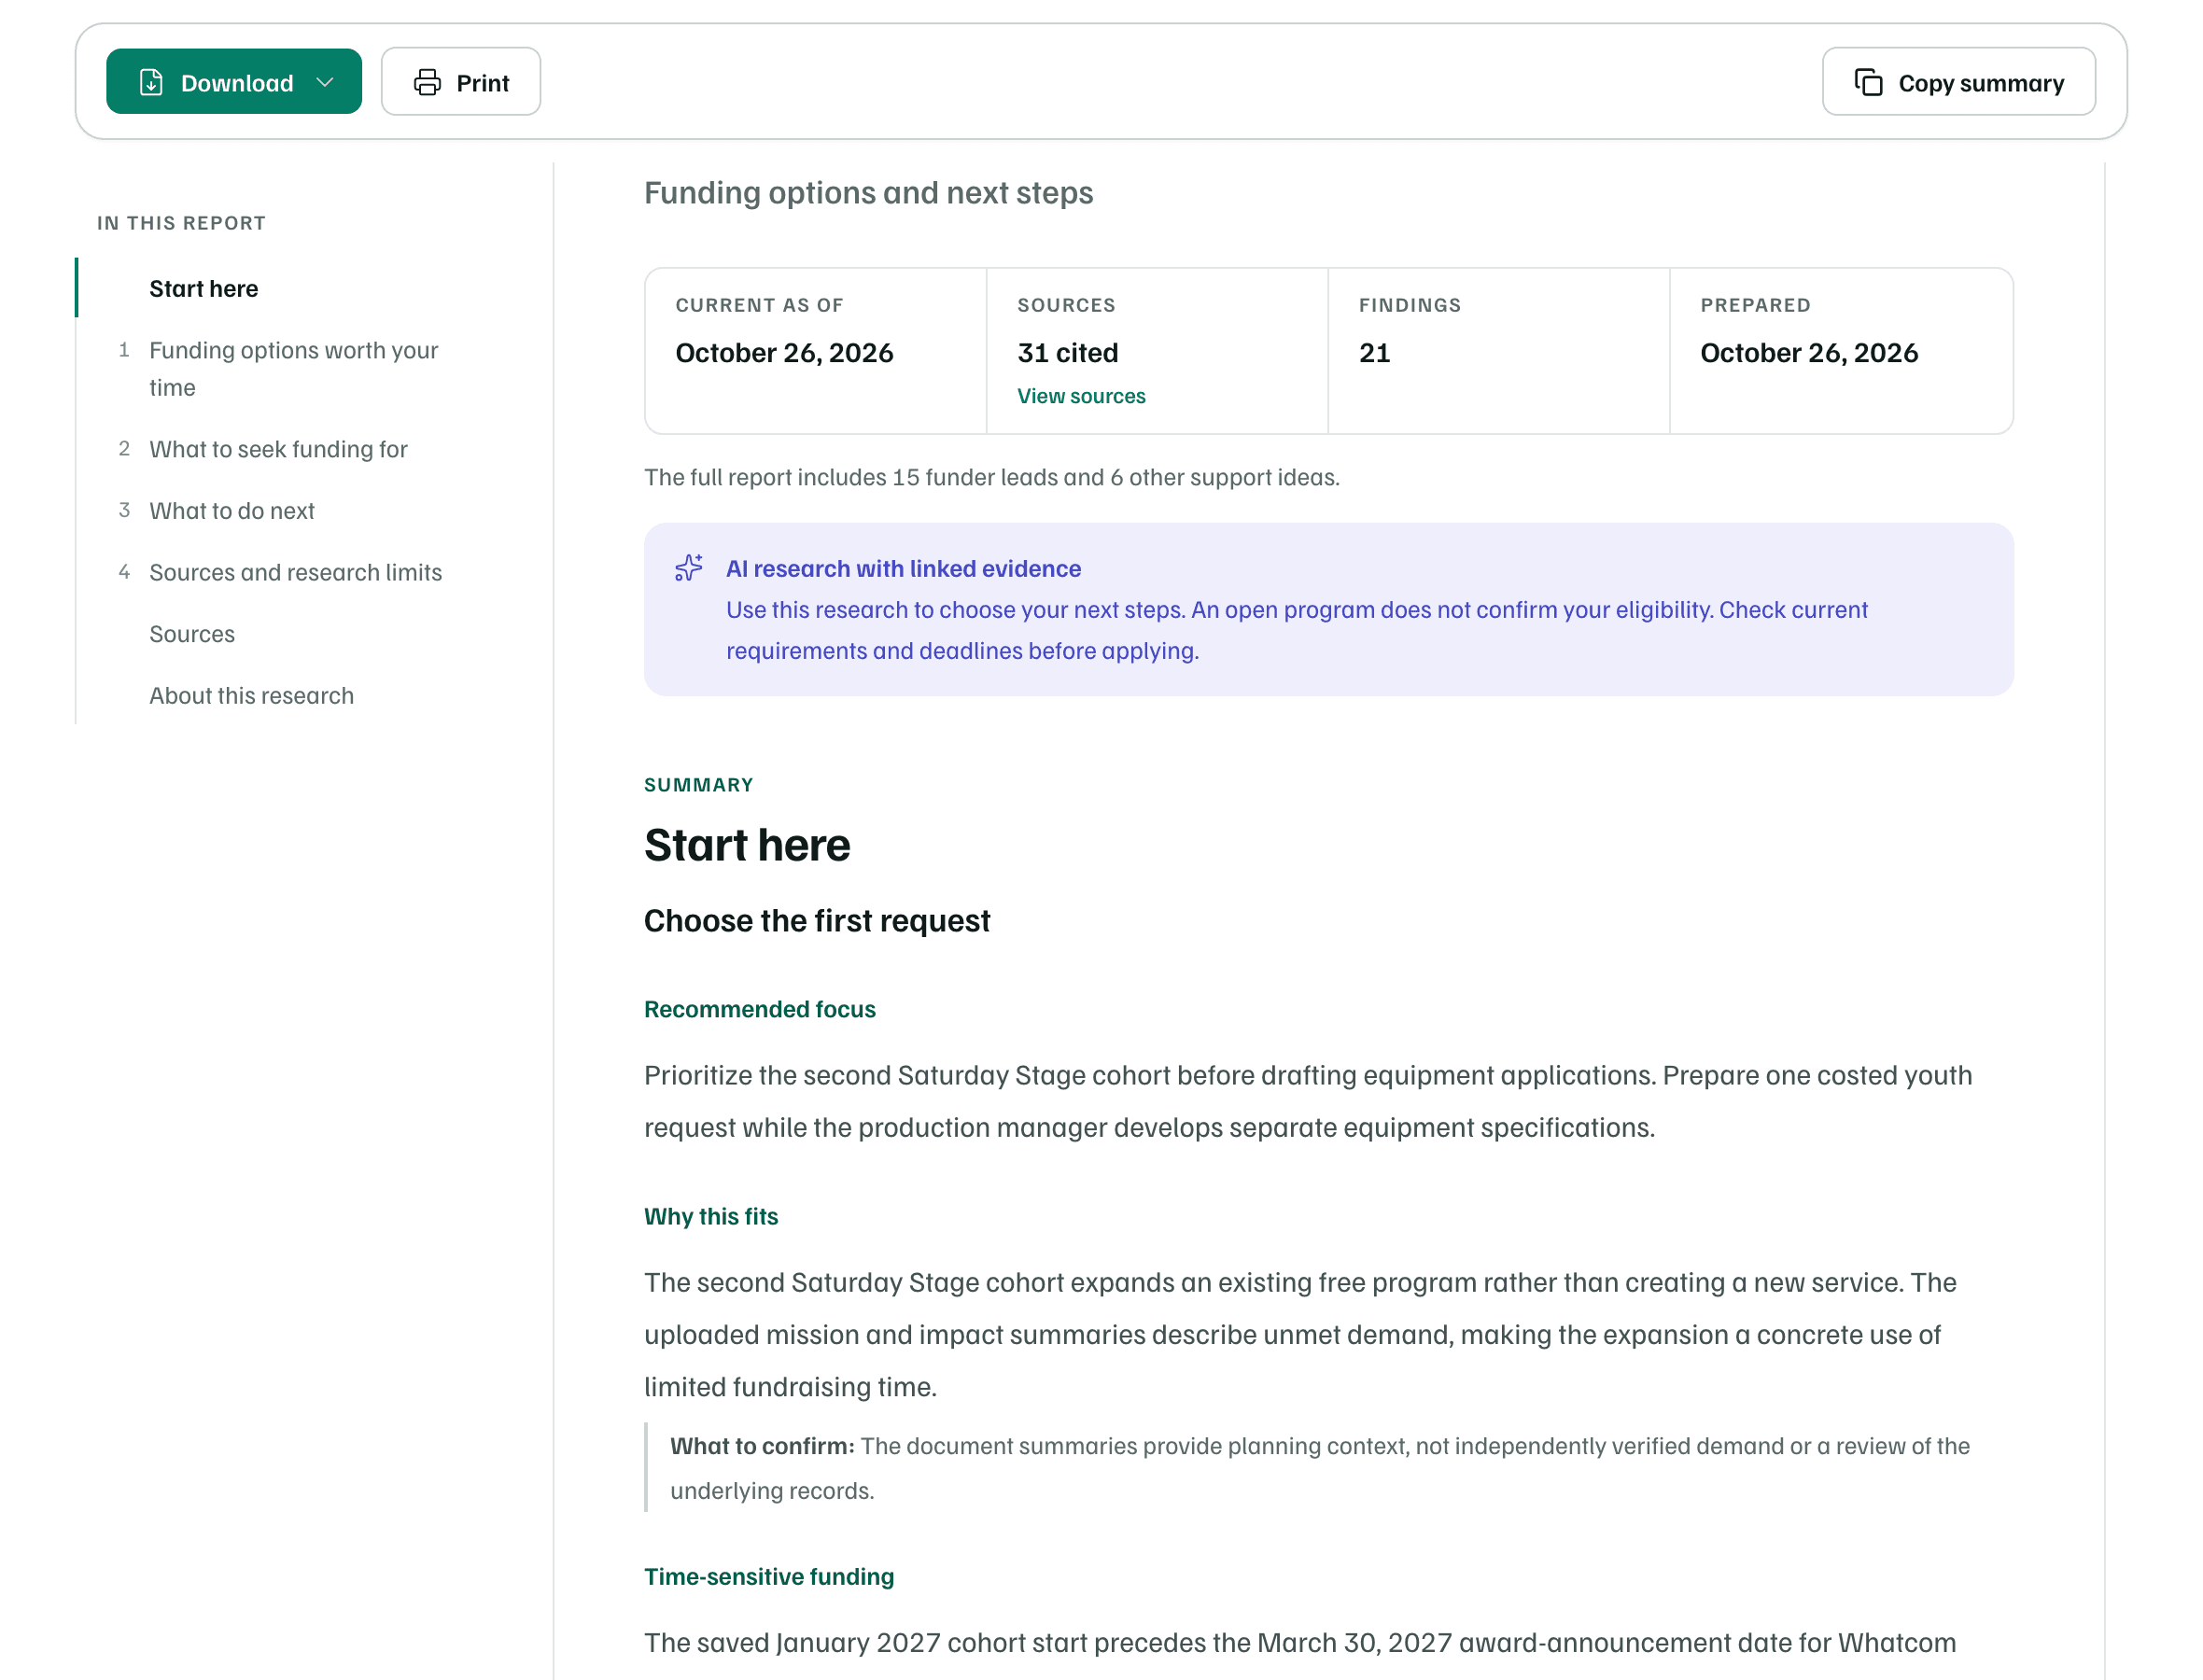Viewport: 2203px width, 1680px height.
Task: Click the "IN THIS REPORT" sidebar header
Action: pos(181,223)
